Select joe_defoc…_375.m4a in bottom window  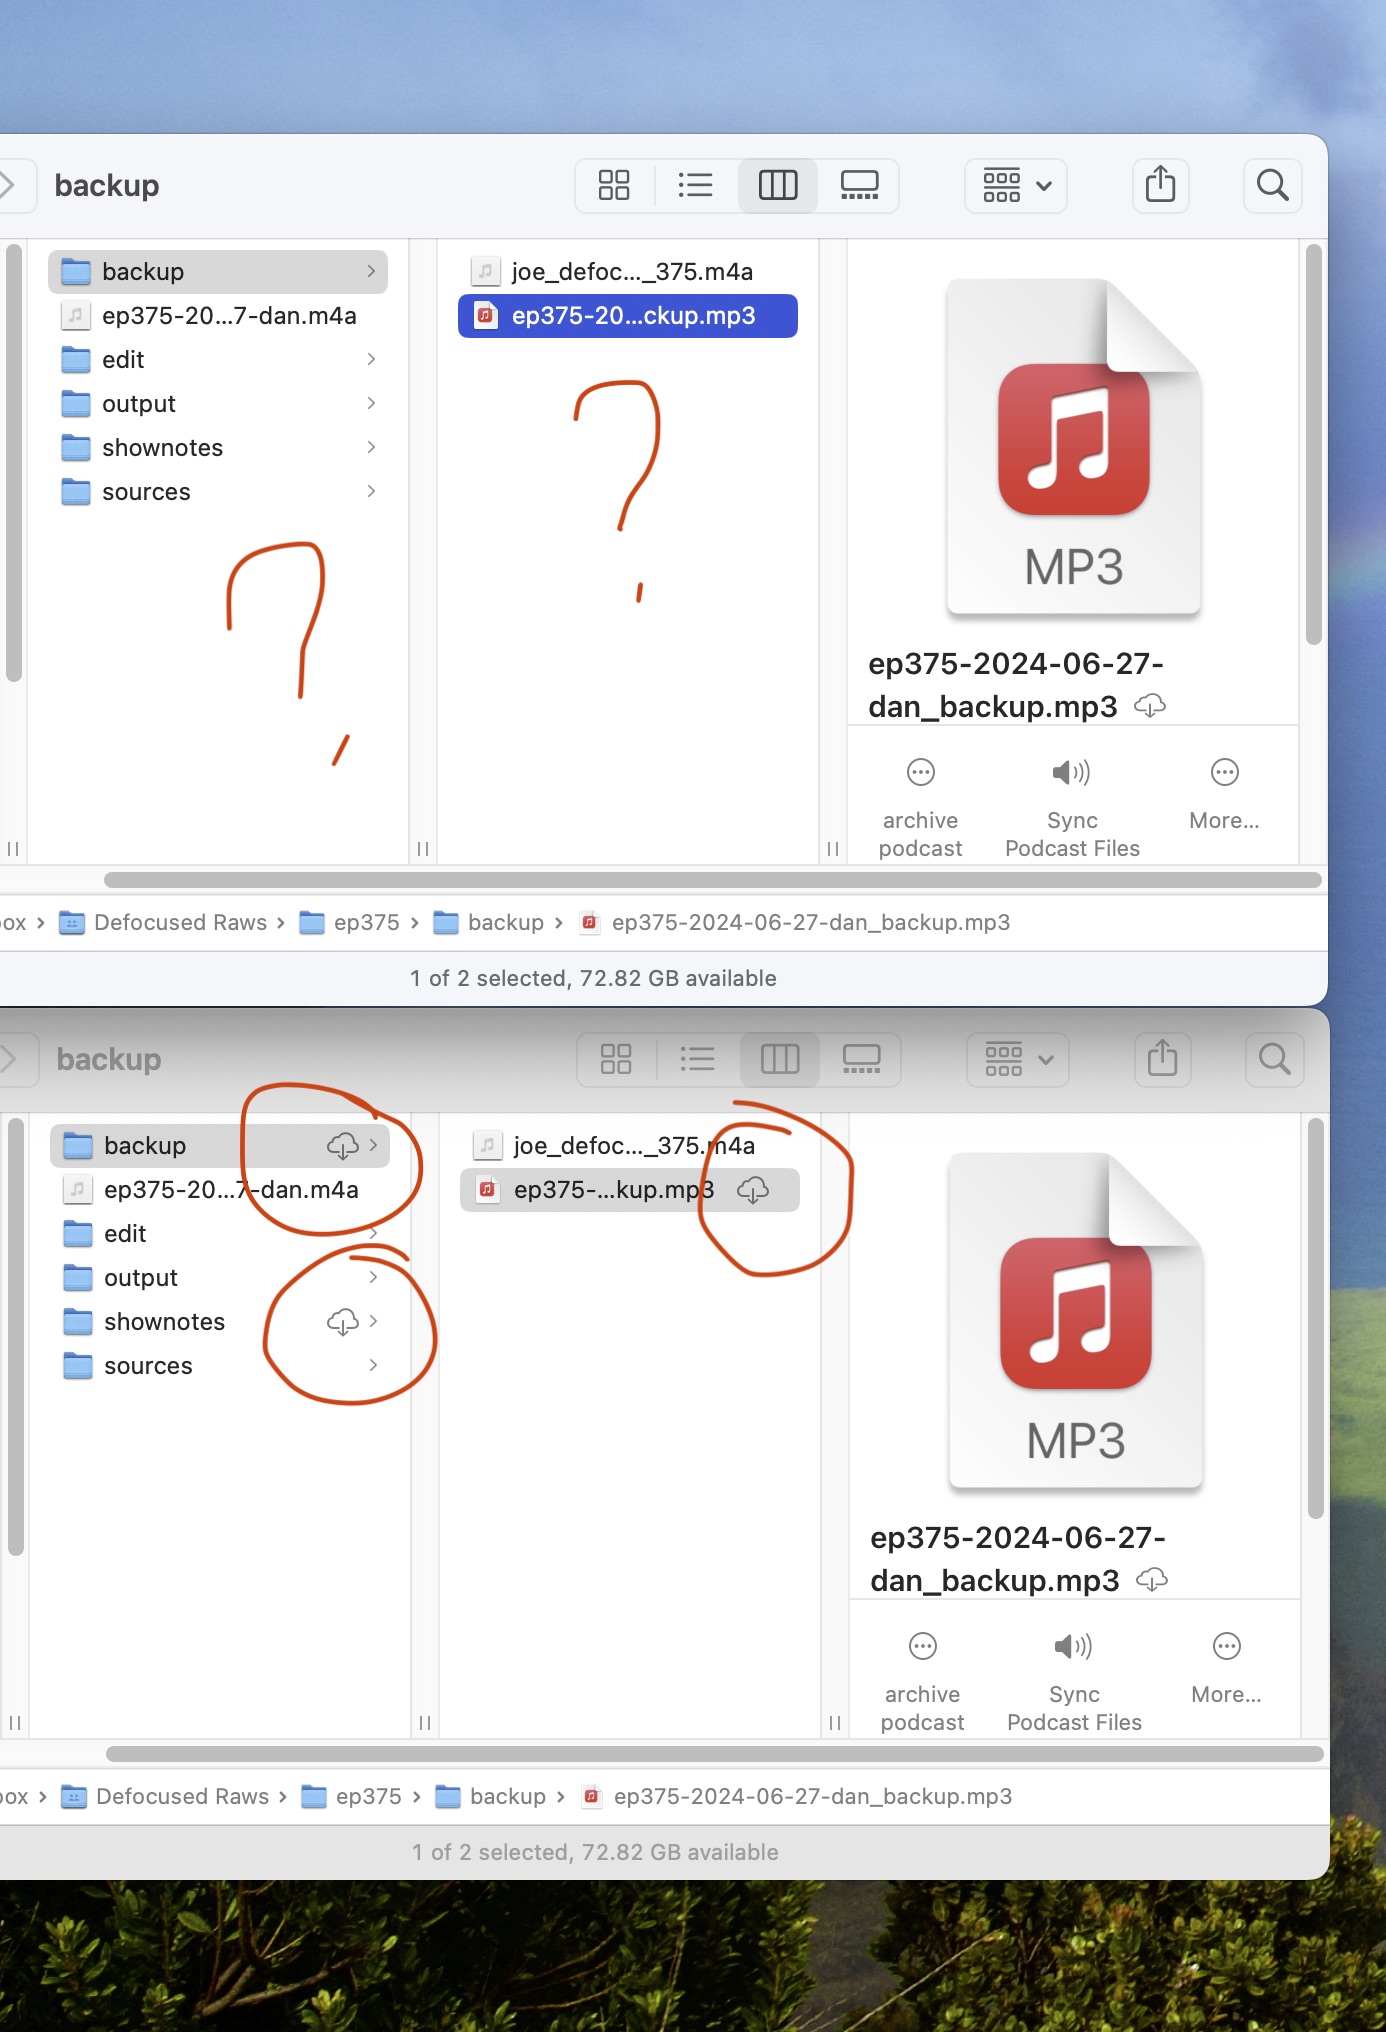[630, 1146]
